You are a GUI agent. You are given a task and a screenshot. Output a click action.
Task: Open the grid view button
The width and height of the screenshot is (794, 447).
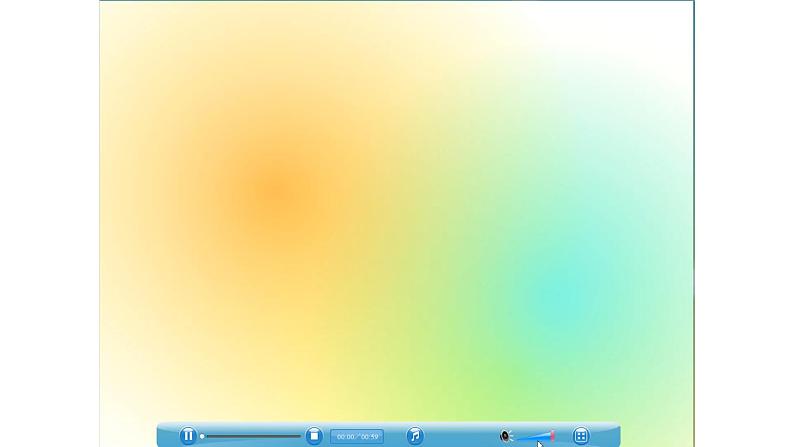click(x=581, y=436)
